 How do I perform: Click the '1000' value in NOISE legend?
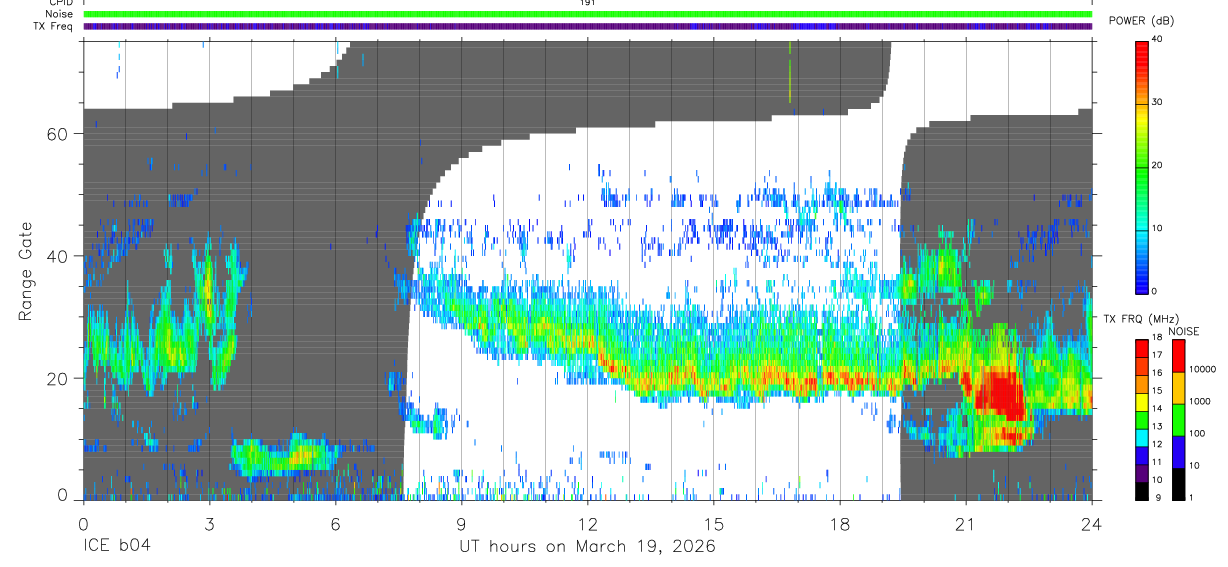tap(1200, 401)
